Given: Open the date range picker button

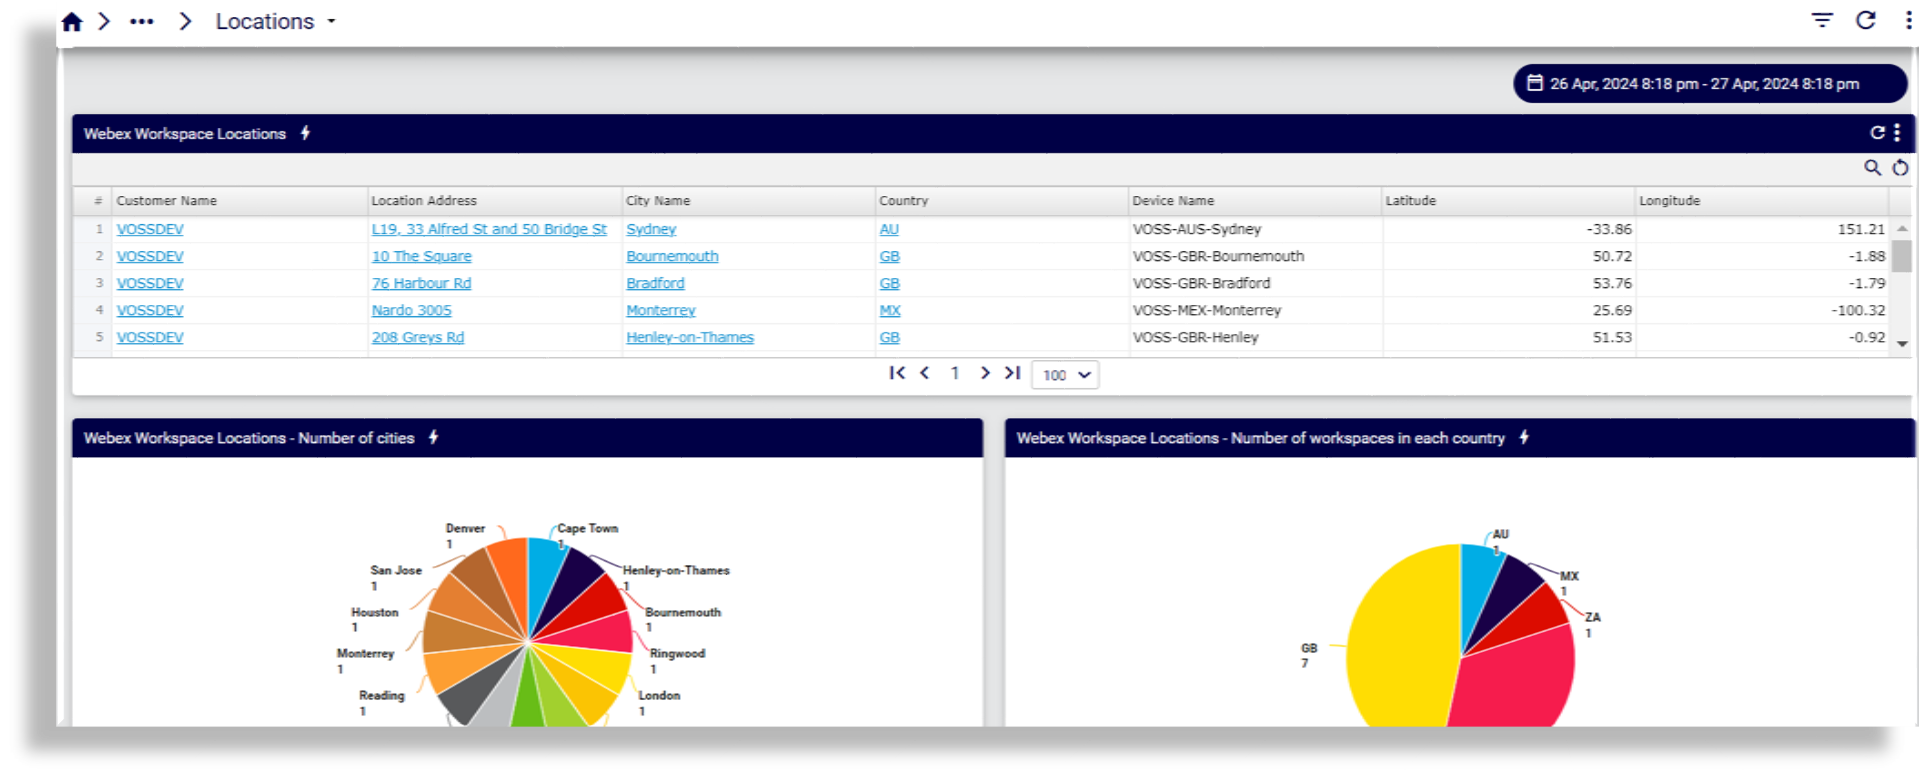Looking at the screenshot, I should tap(1710, 84).
